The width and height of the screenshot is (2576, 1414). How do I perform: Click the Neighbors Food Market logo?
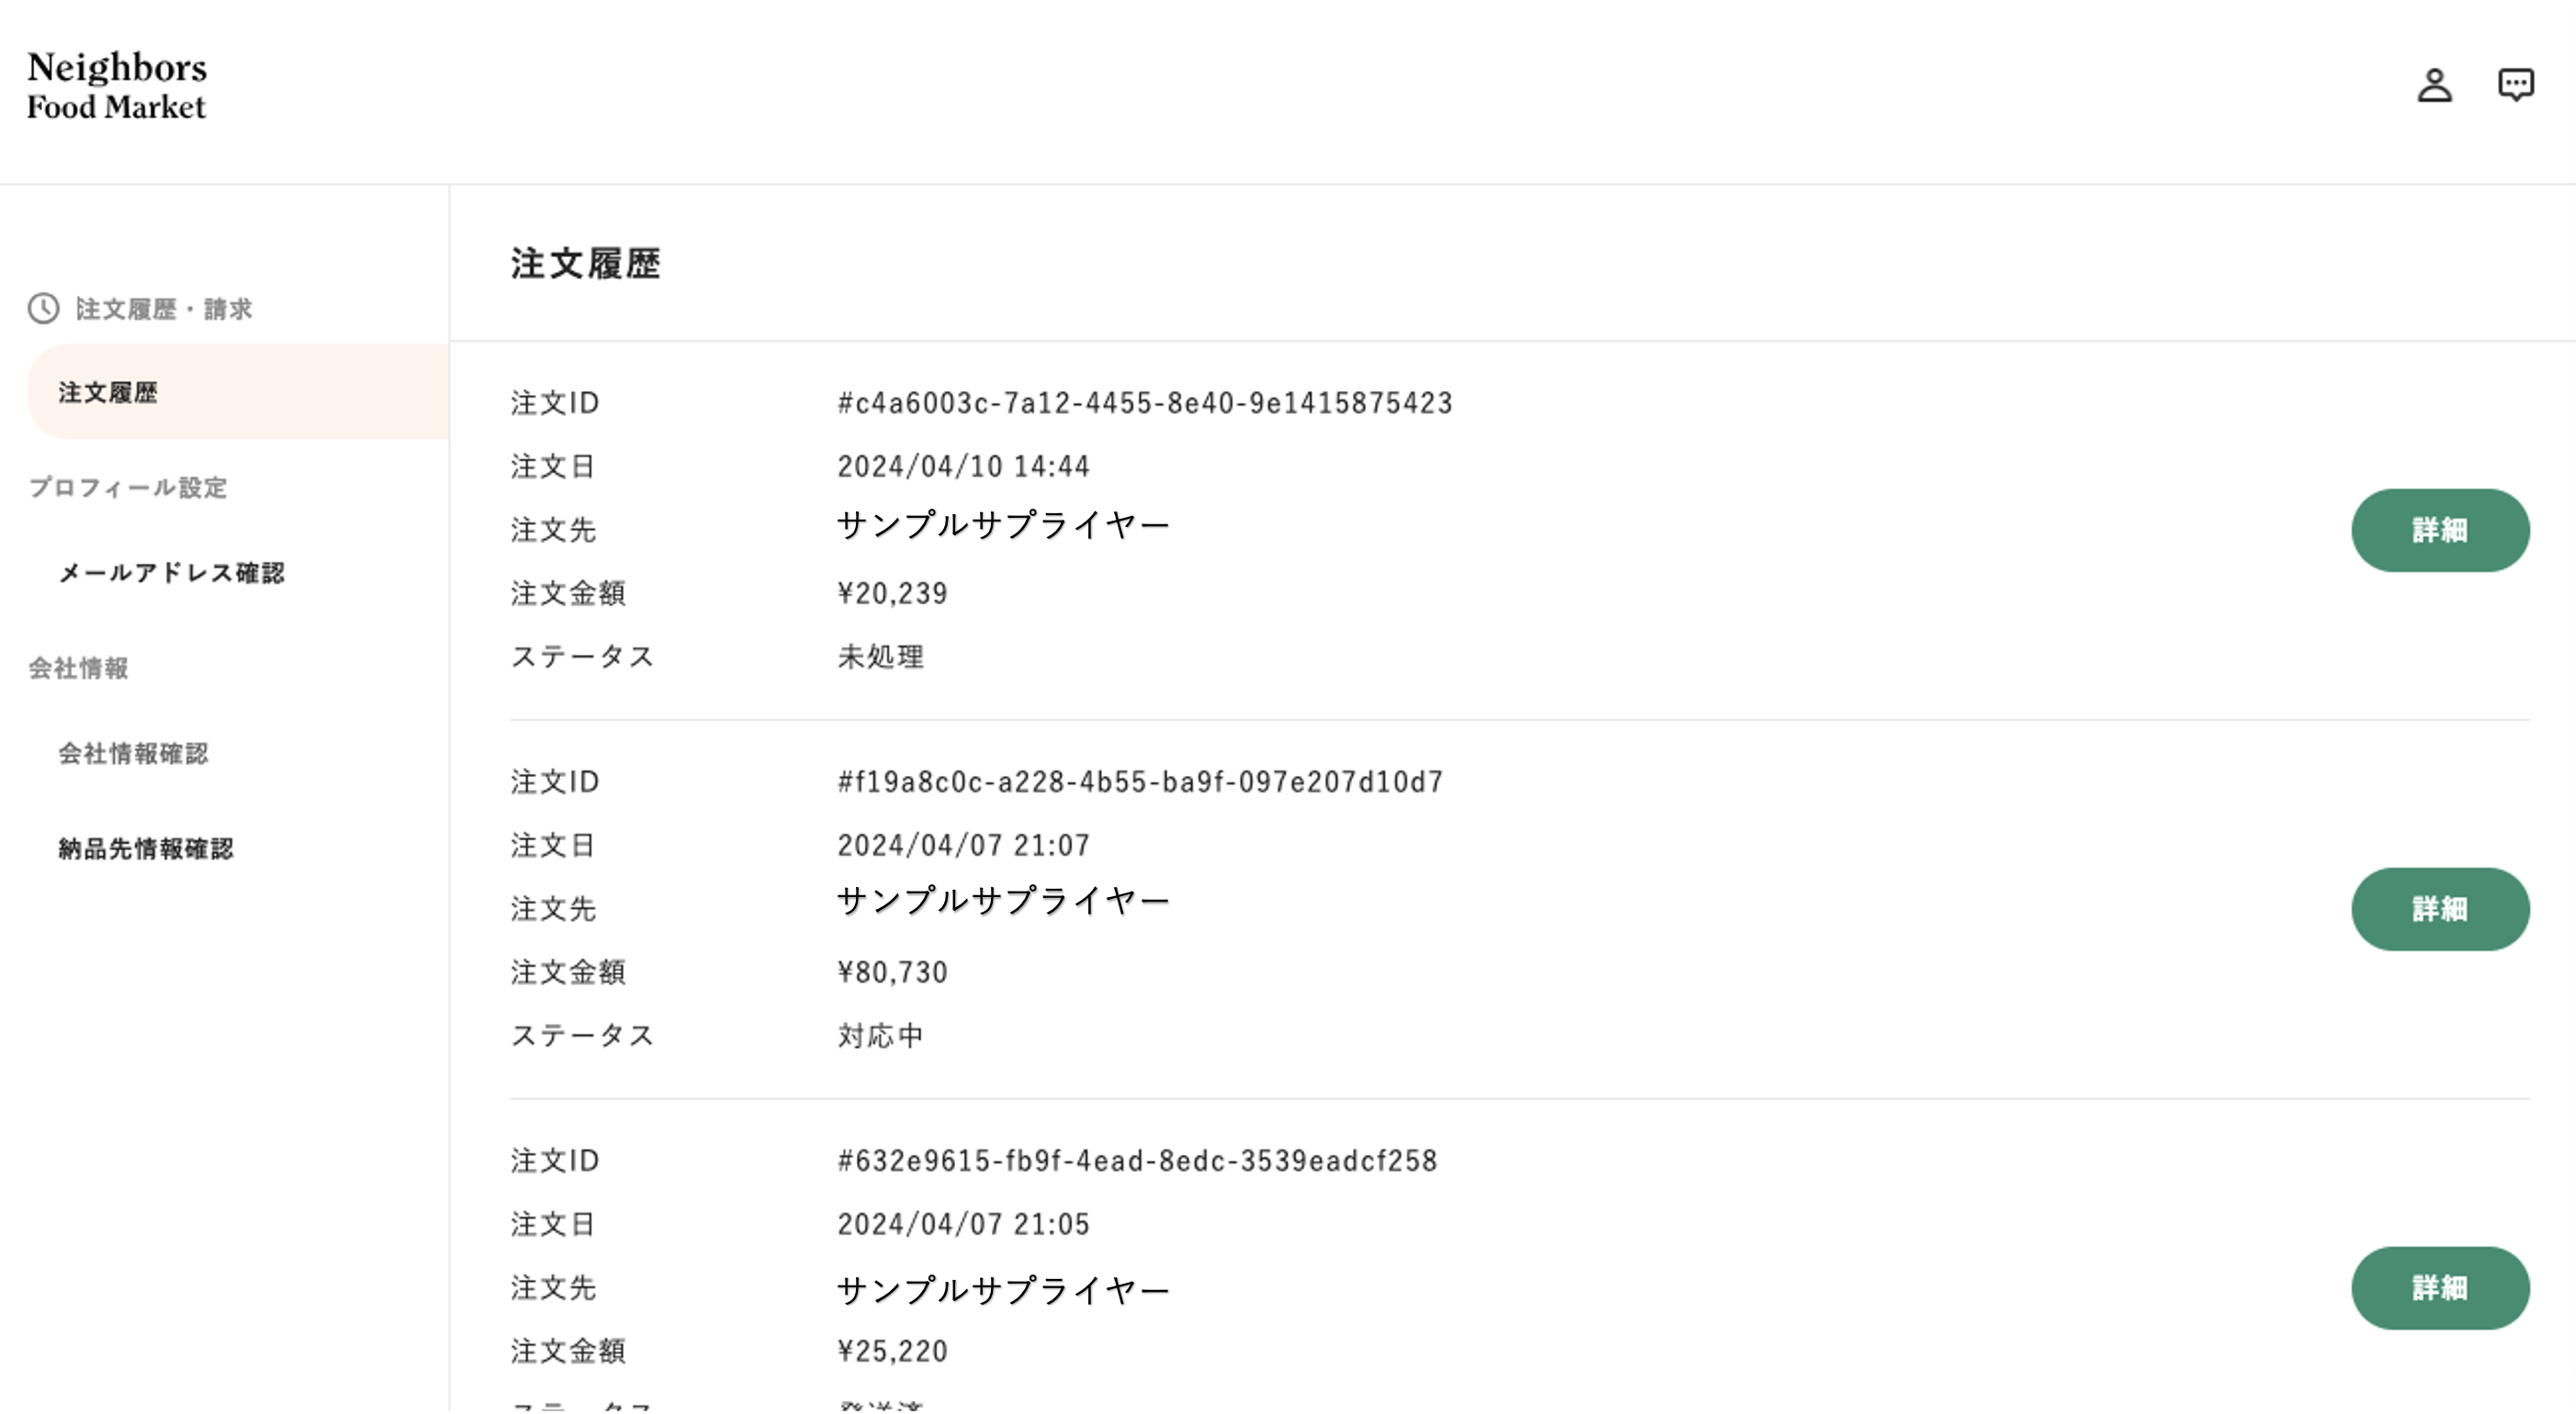click(117, 86)
